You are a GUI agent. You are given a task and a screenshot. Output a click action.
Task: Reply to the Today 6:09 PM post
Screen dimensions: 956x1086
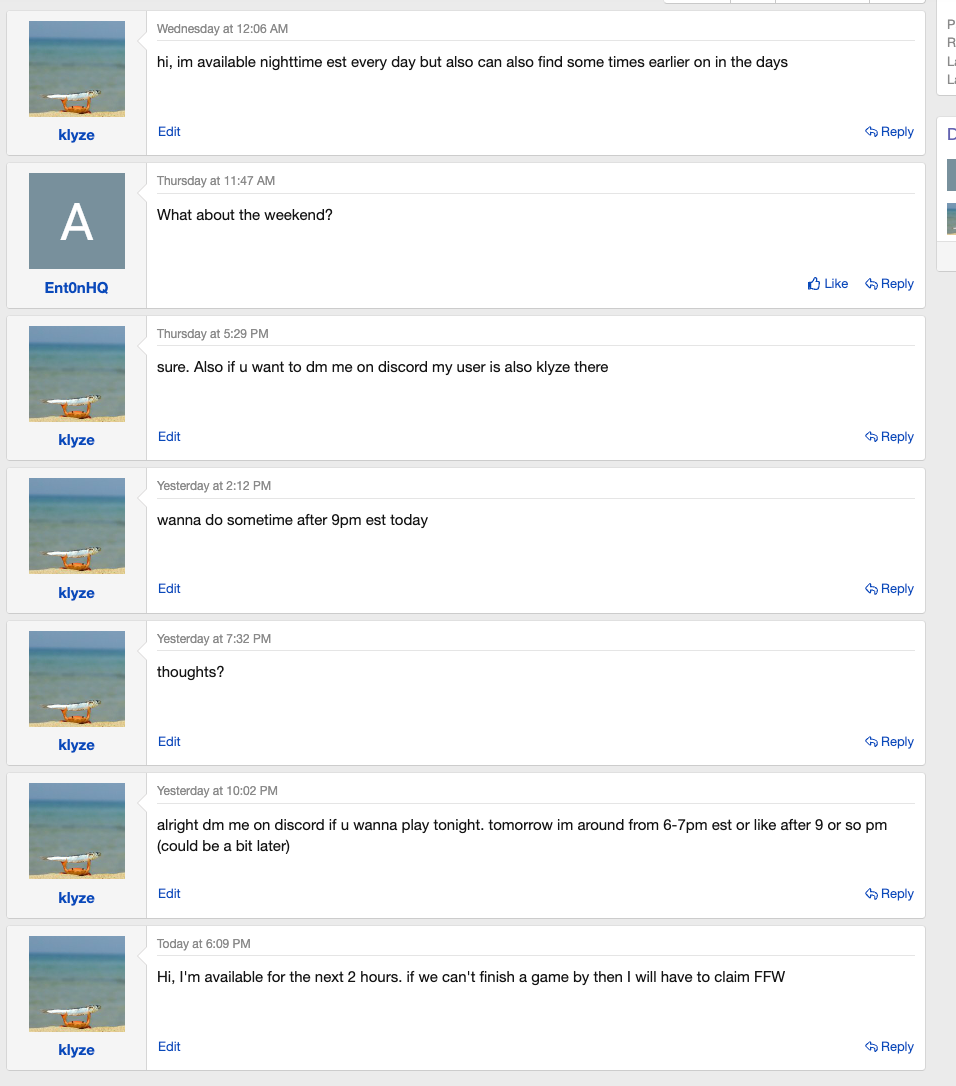889,1047
